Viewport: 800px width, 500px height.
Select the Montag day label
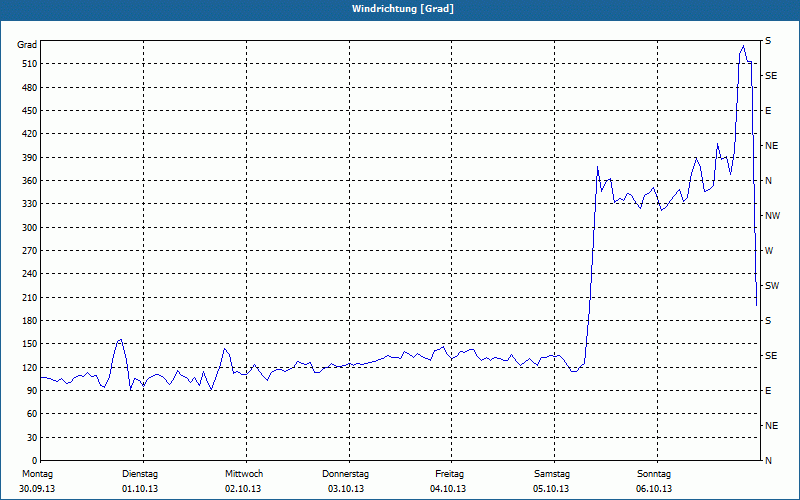[x=37, y=474]
